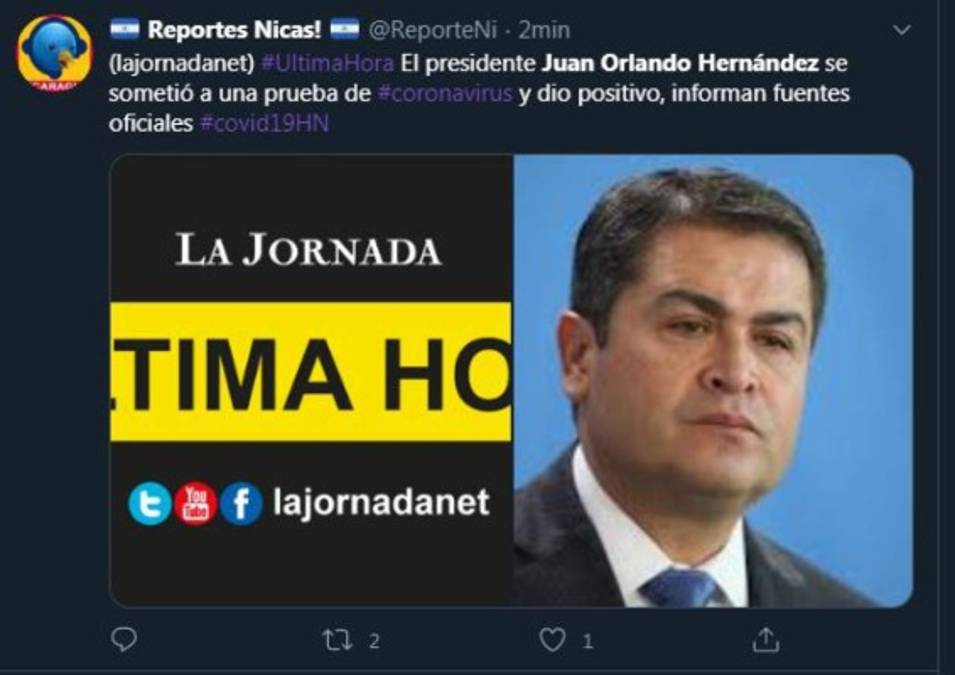955x675 pixels.
Task: Open the Reportes Nicas! display name
Action: [x=234, y=30]
